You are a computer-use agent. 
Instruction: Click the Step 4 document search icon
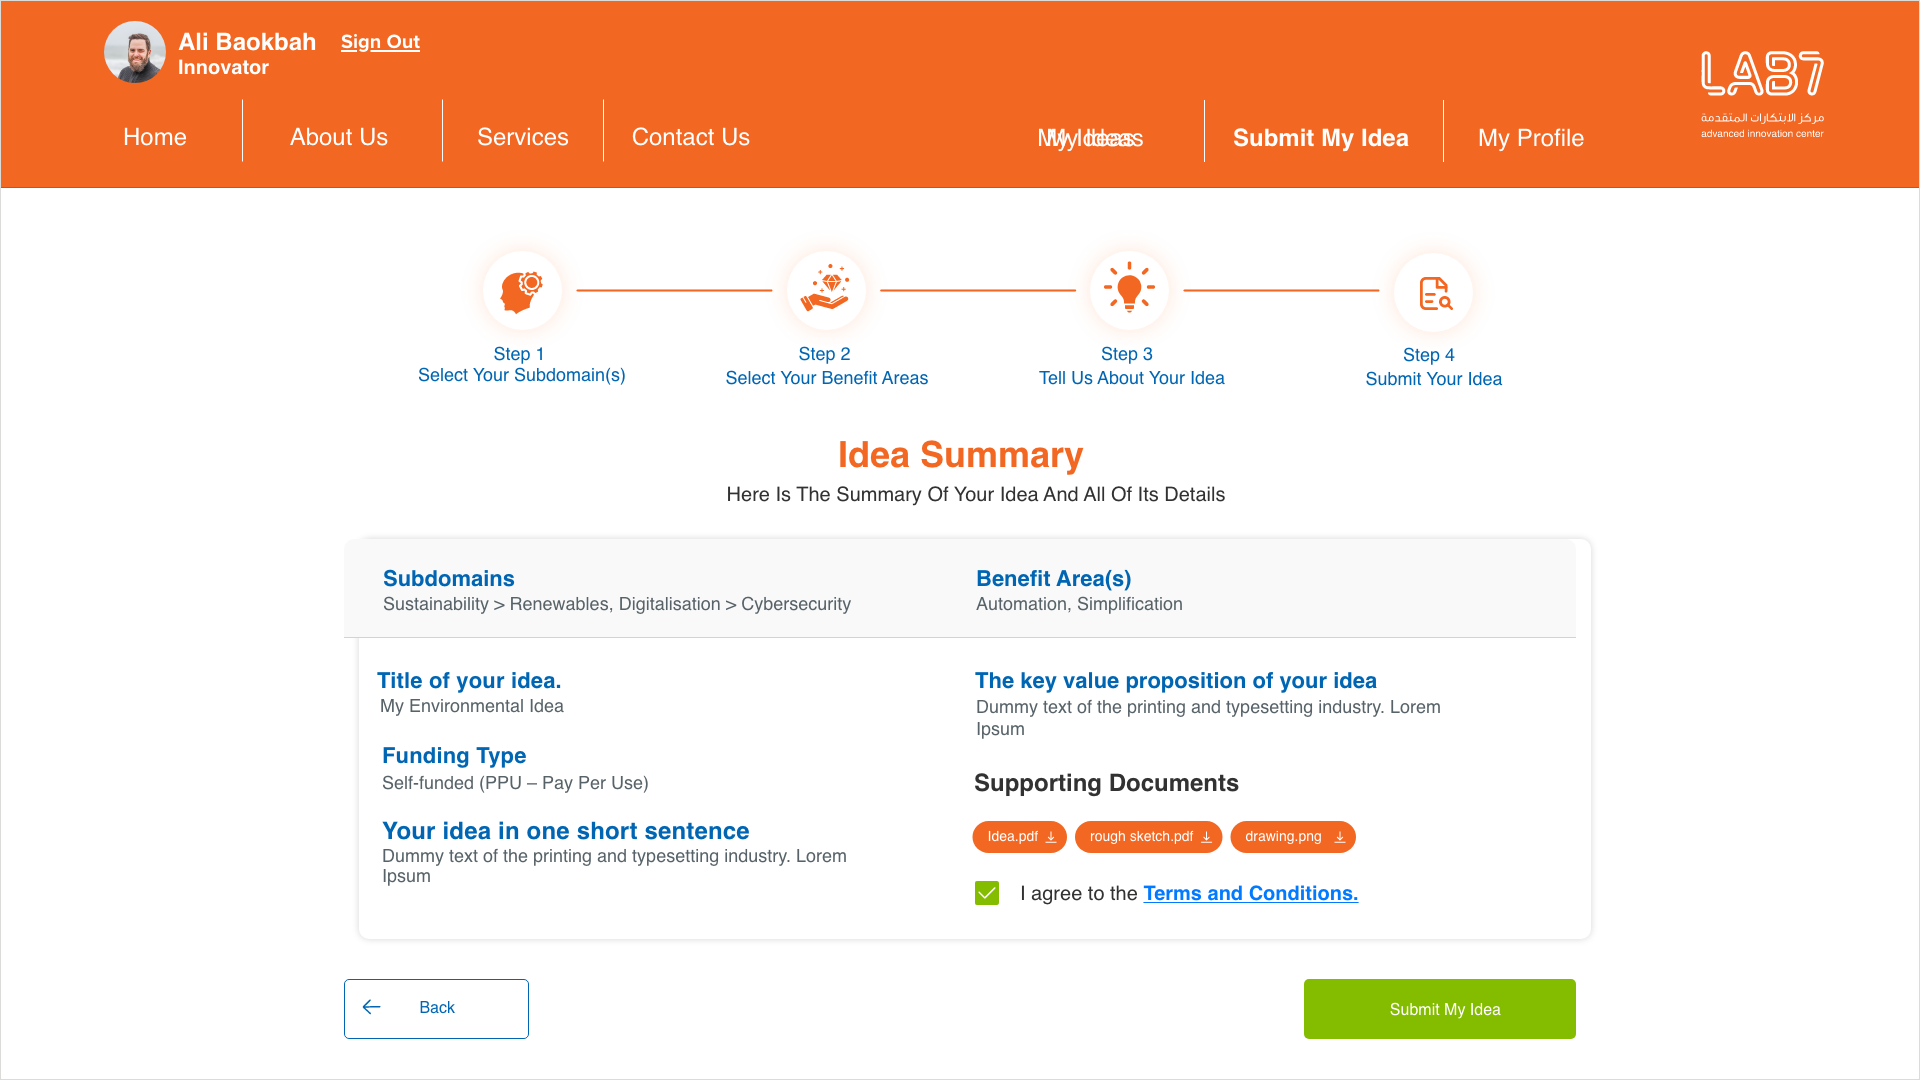pos(1434,293)
